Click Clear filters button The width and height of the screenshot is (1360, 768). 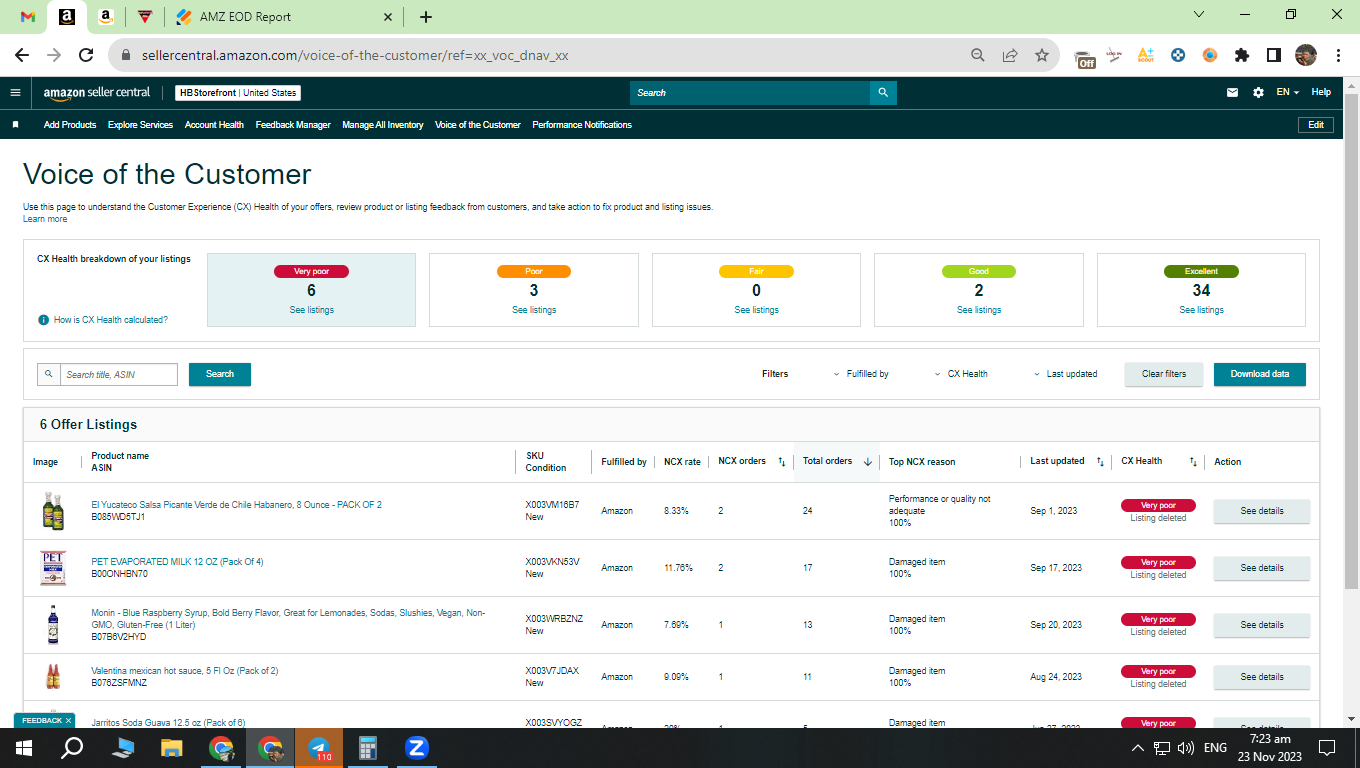(x=1164, y=374)
